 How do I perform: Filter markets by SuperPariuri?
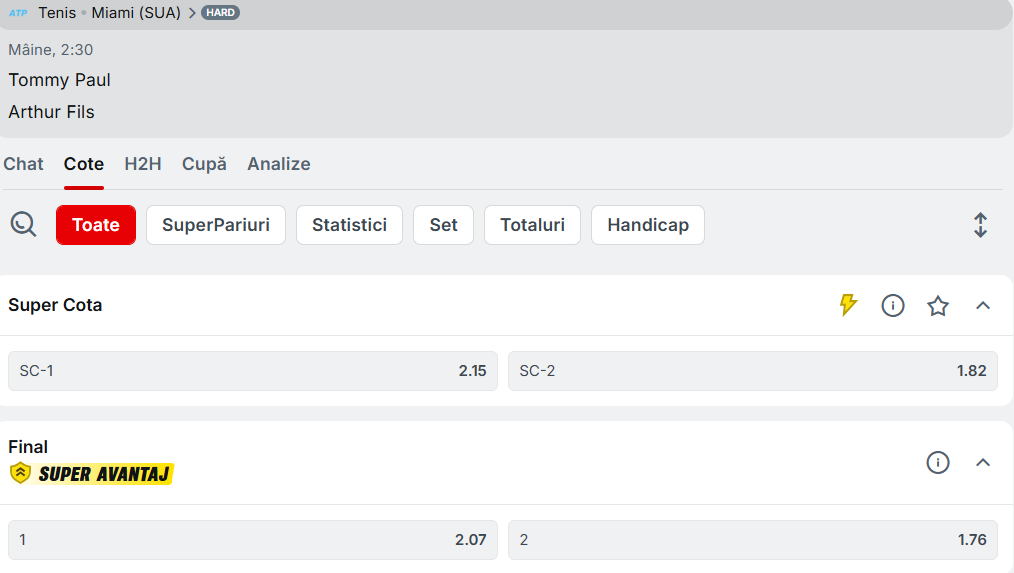tap(215, 225)
